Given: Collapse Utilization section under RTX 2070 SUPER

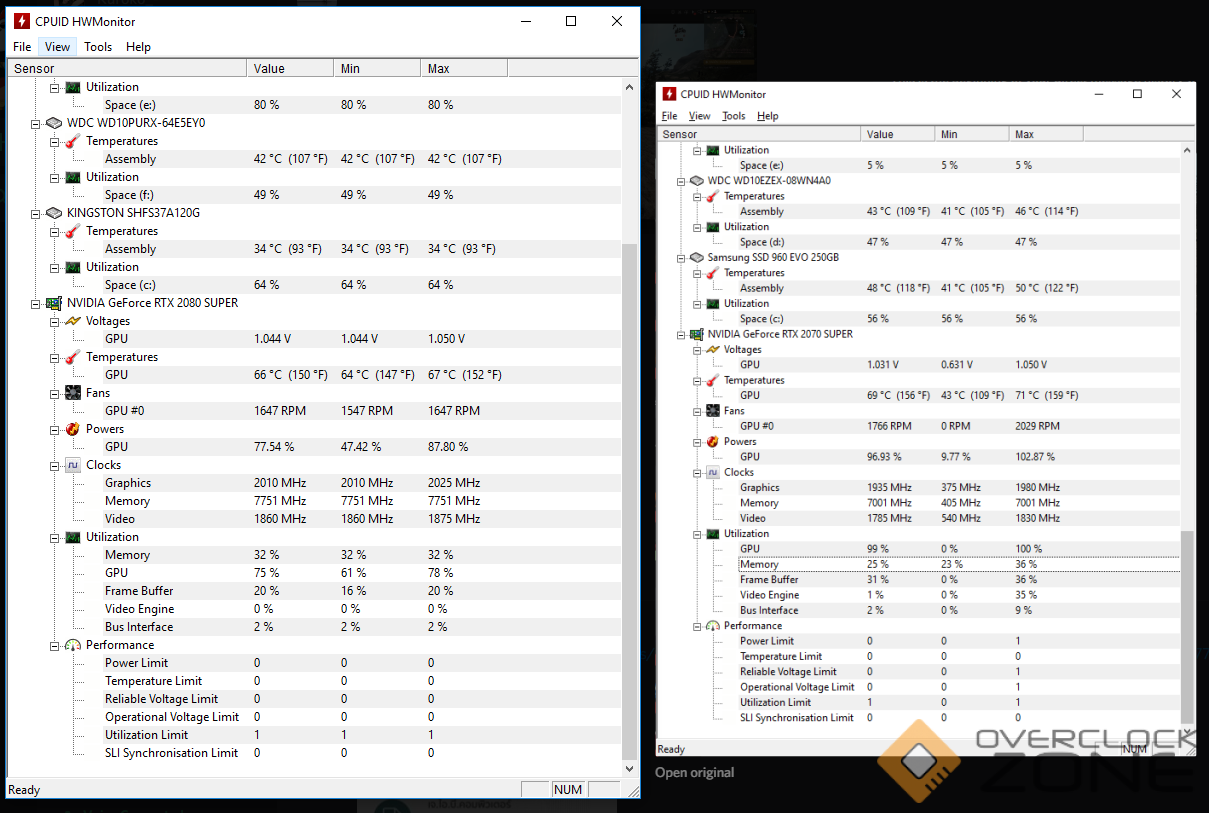Looking at the screenshot, I should coord(697,534).
